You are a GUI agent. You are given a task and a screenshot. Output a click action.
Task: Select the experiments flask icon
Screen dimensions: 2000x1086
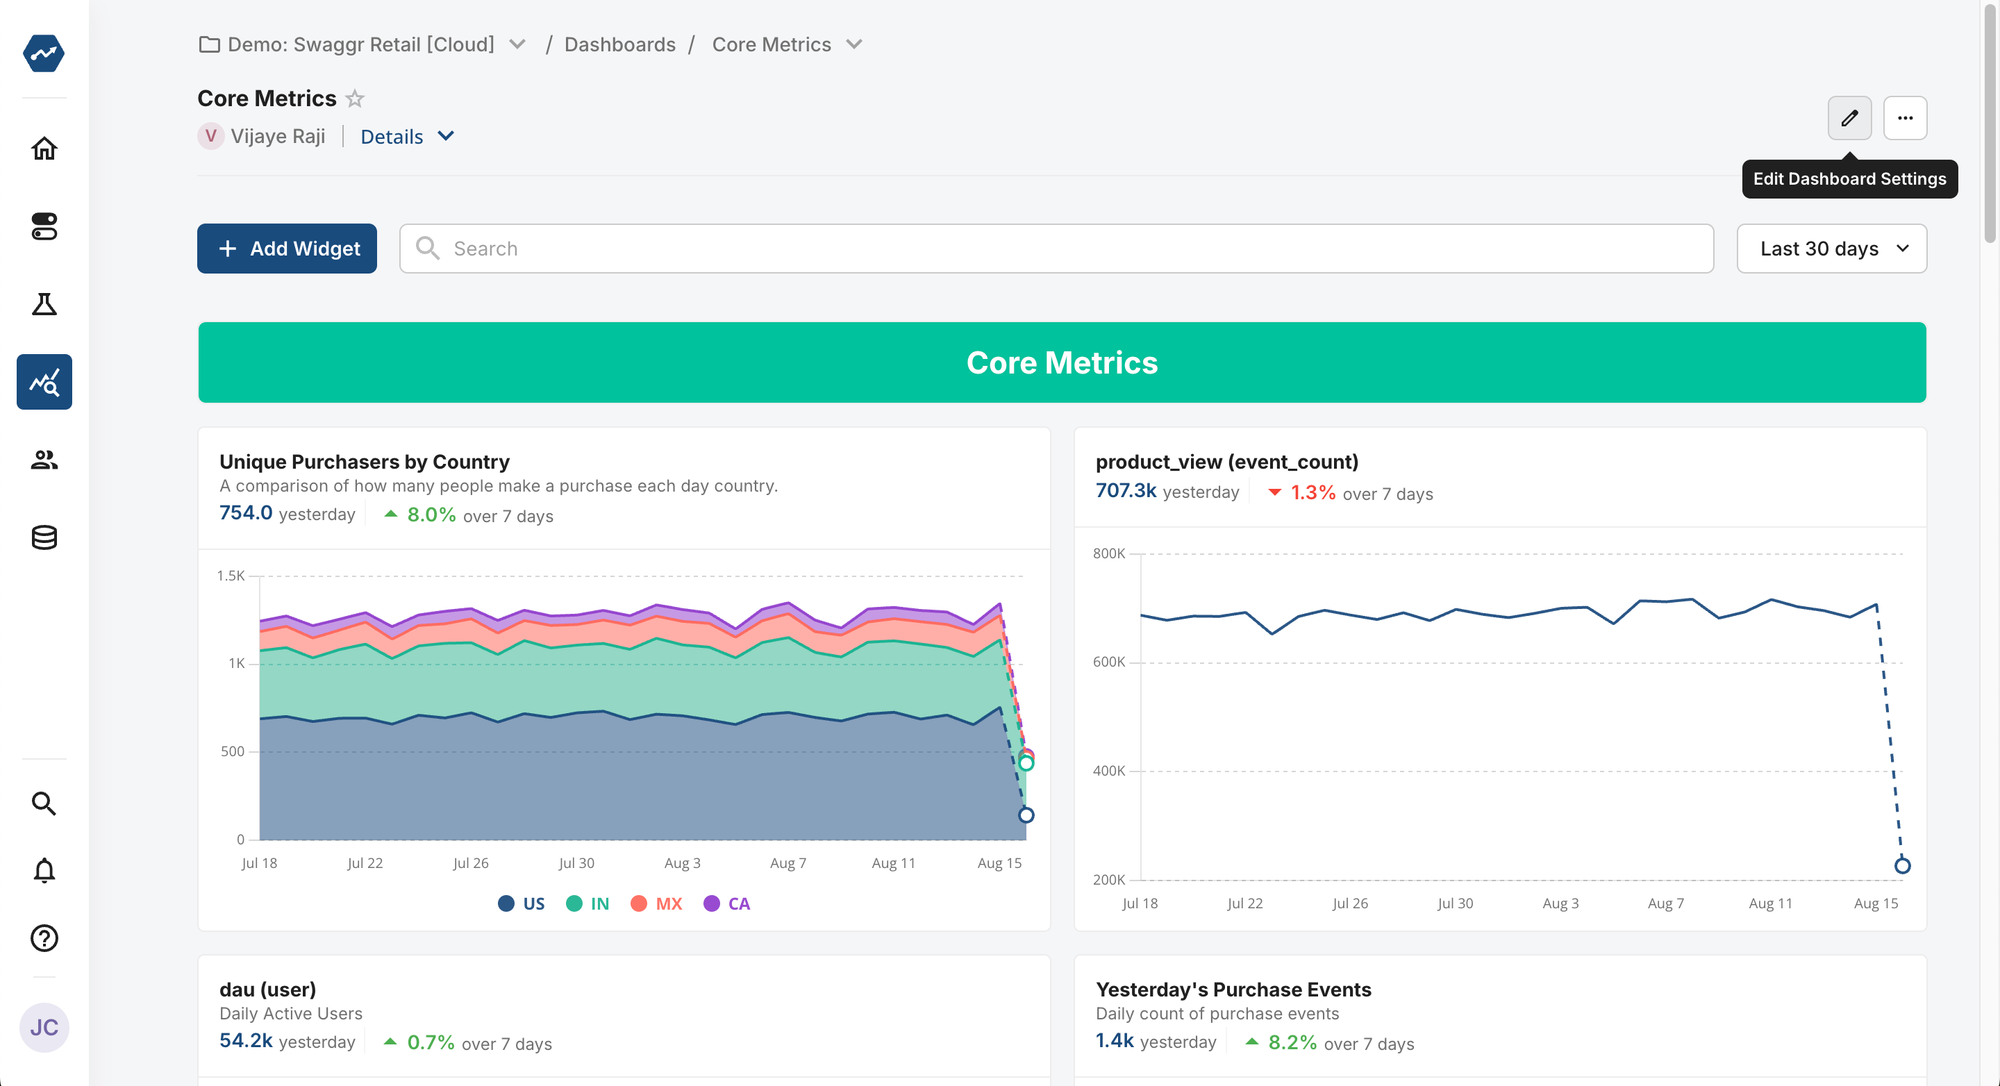click(44, 304)
